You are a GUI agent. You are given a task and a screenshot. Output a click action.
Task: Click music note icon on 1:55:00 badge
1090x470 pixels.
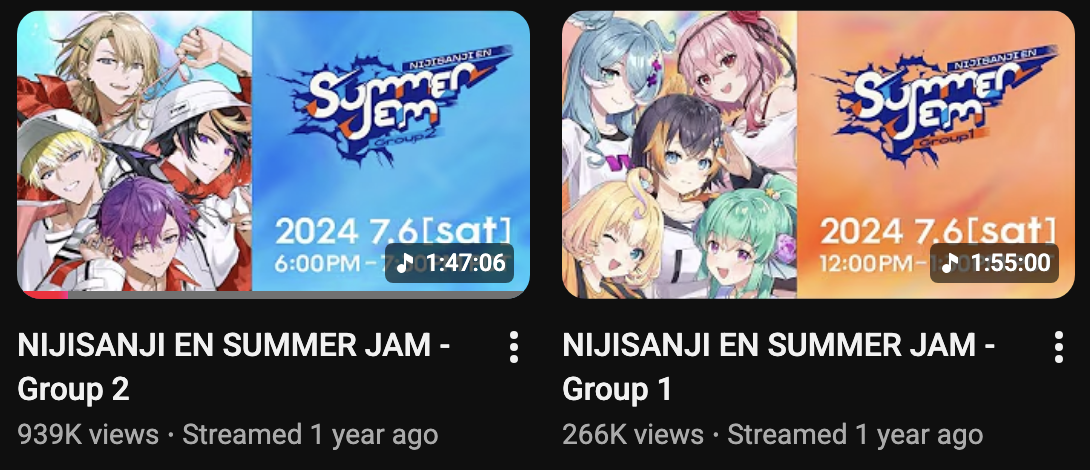point(951,263)
